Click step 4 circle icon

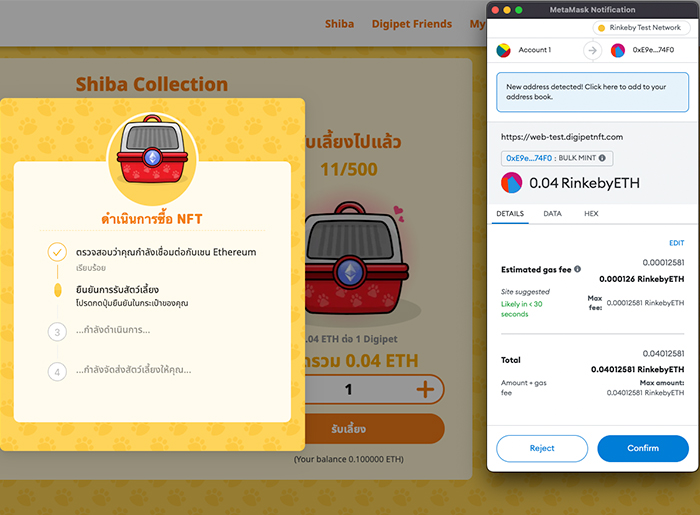coord(57,372)
